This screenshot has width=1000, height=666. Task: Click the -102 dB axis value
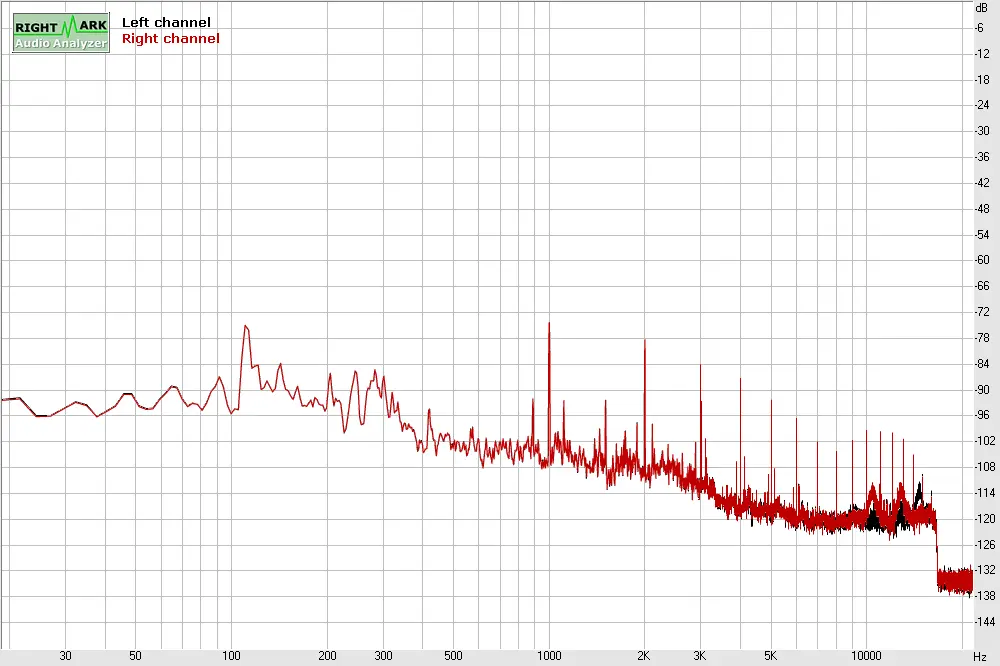(x=985, y=441)
